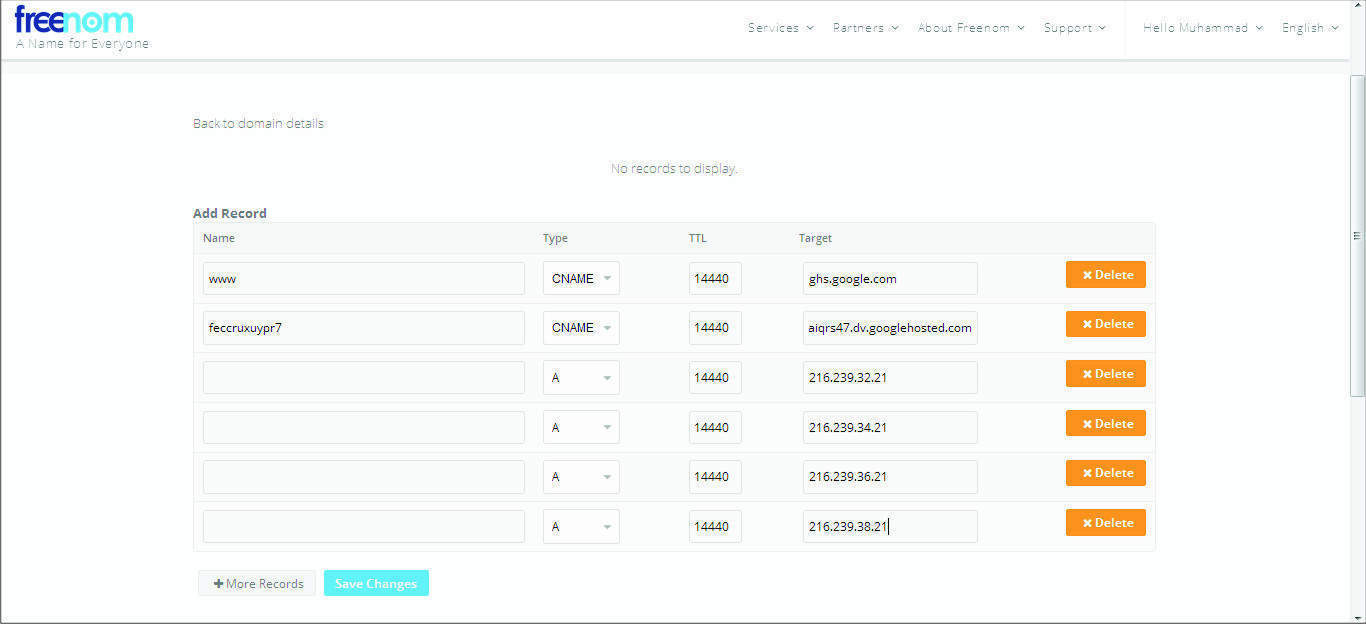
Task: Save Changes to DNS records
Action: point(376,584)
